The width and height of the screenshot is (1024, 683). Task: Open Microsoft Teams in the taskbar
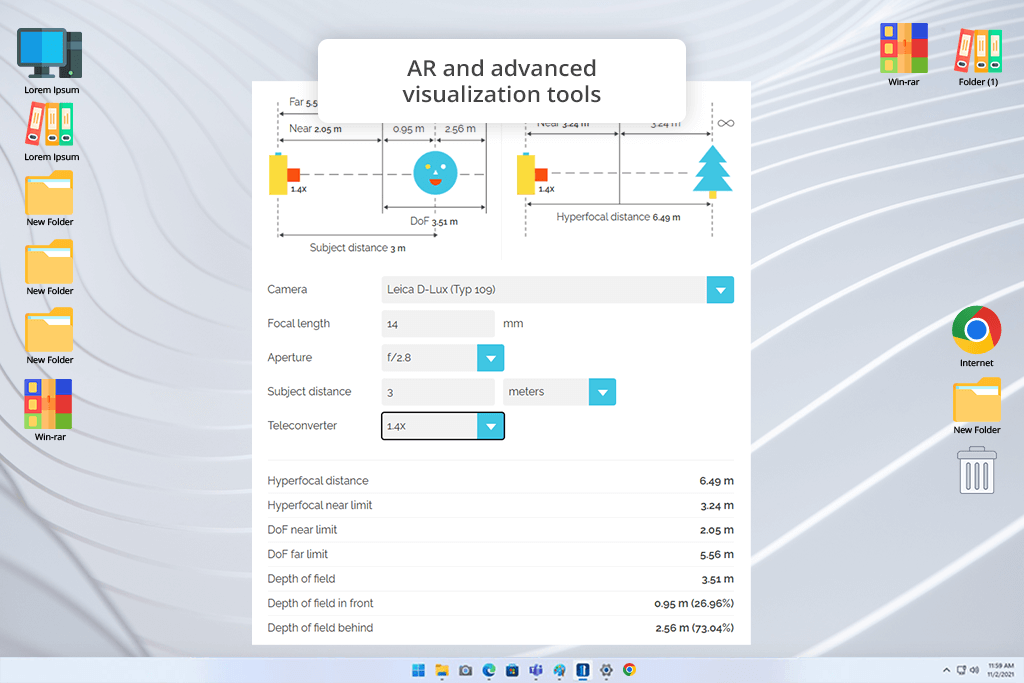click(x=536, y=670)
